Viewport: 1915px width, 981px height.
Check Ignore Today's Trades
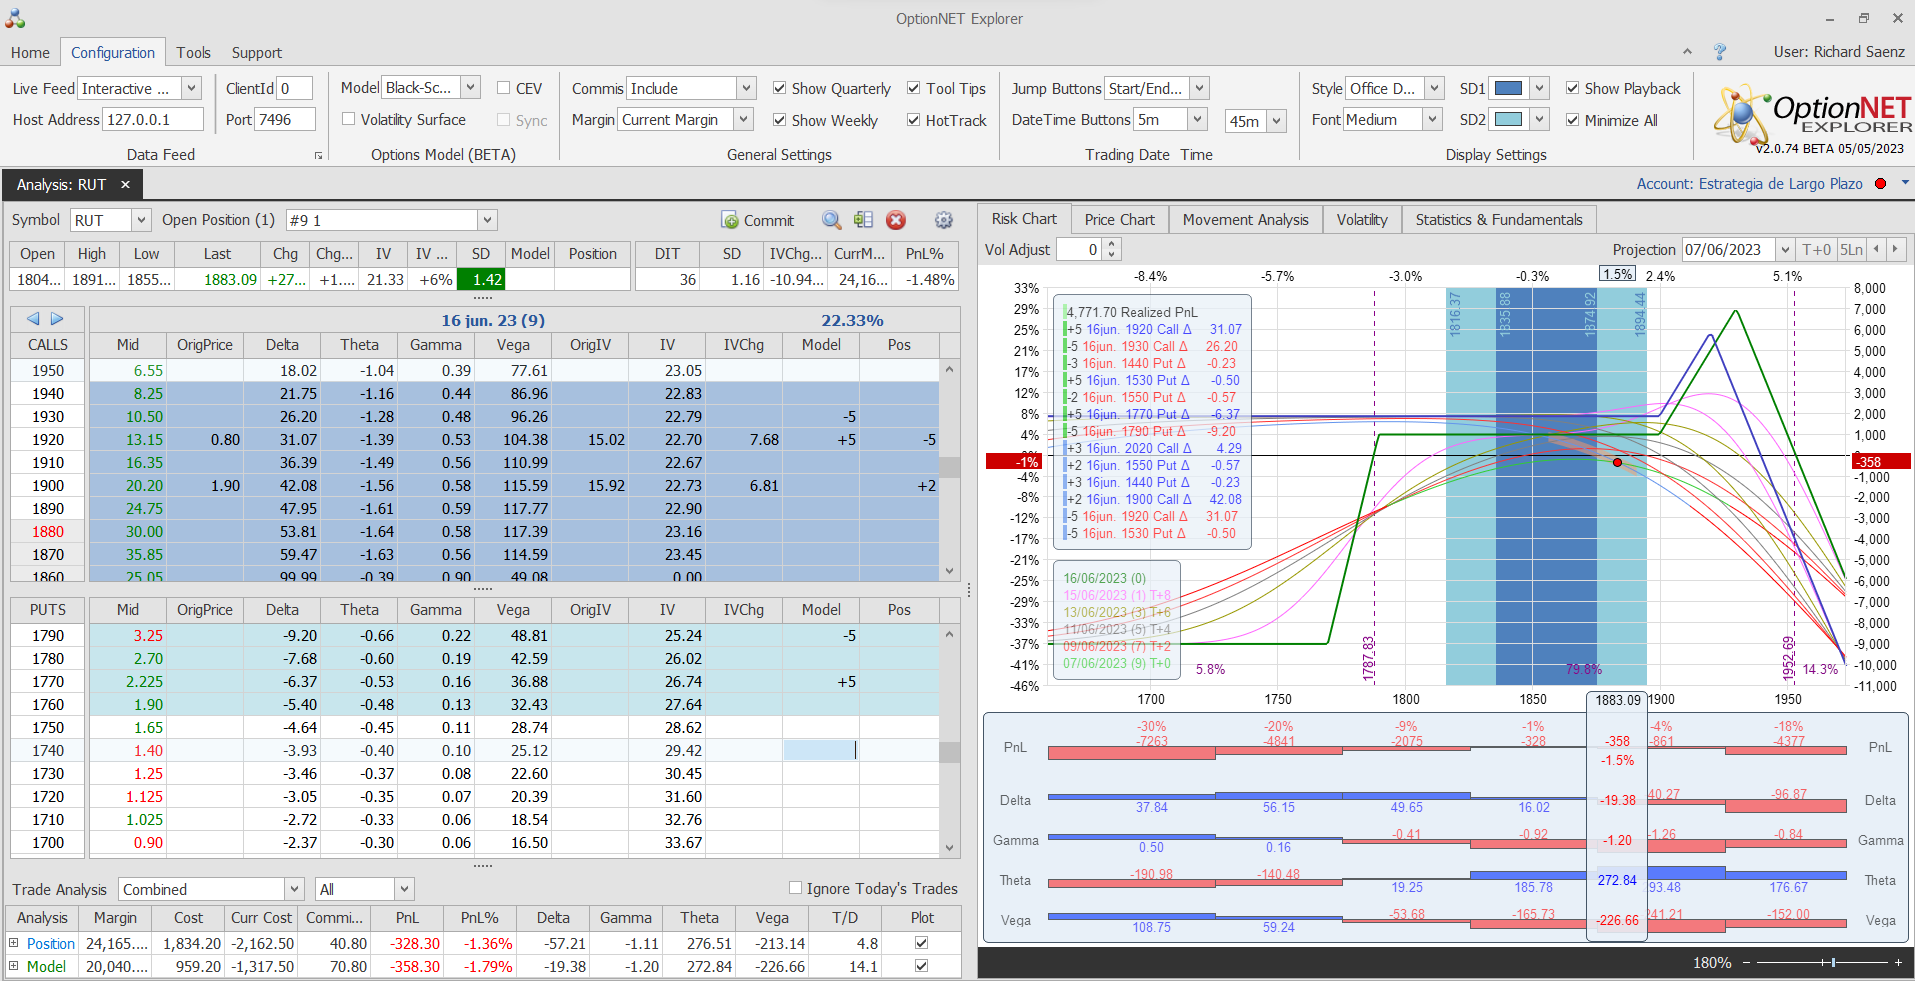tap(795, 888)
